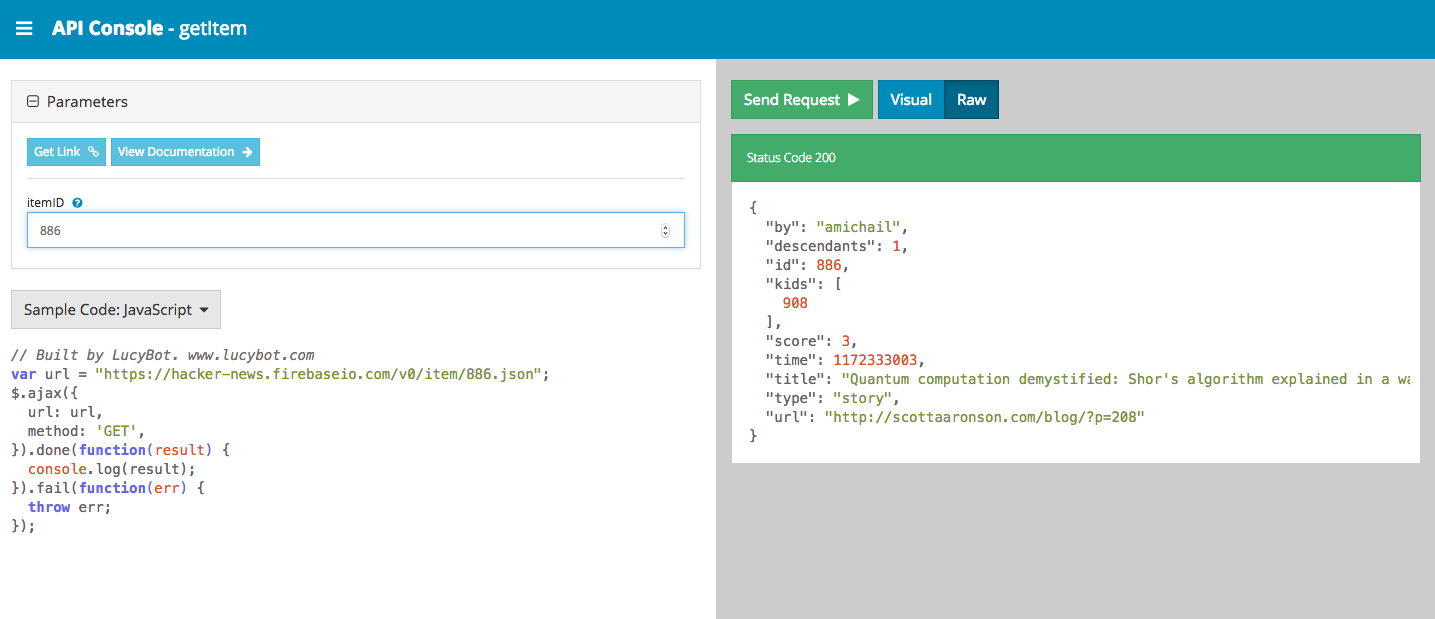Open the Sample Code language dropdown
The image size is (1435, 619).
click(115, 309)
